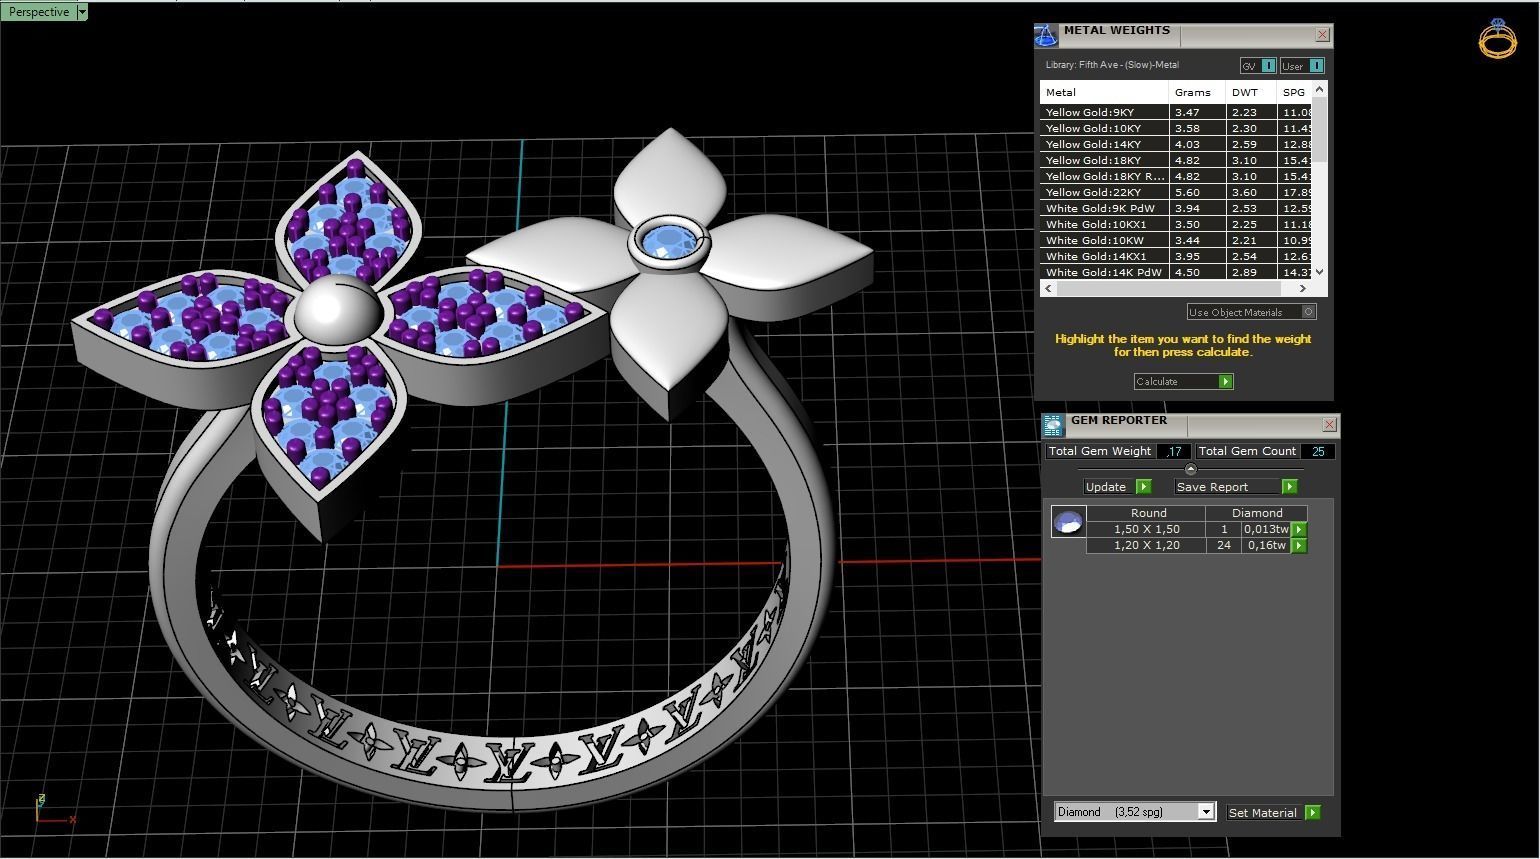Click the green arrow next to Save Report
This screenshot has height=859, width=1540.
pyautogui.click(x=1289, y=487)
